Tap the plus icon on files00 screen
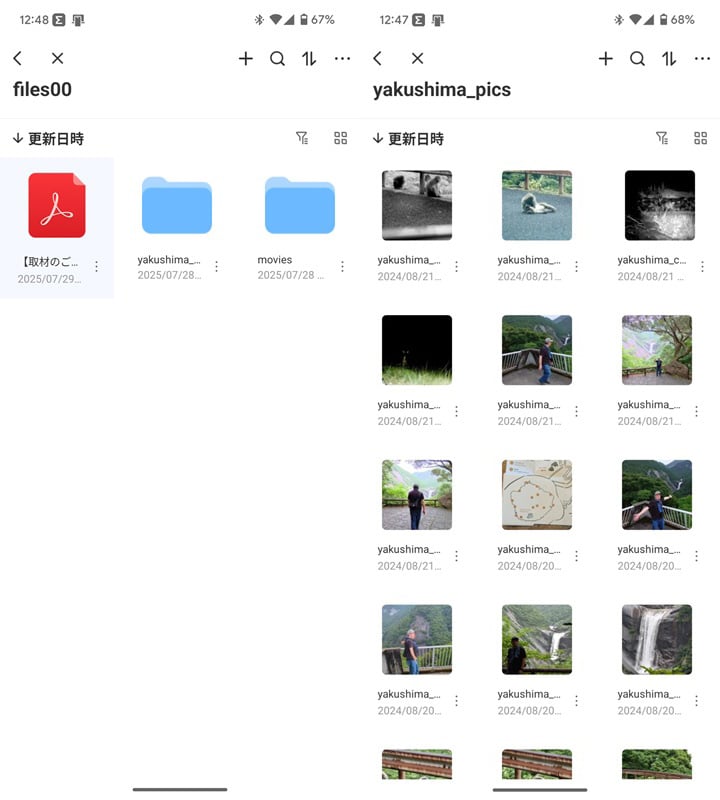 [x=245, y=58]
